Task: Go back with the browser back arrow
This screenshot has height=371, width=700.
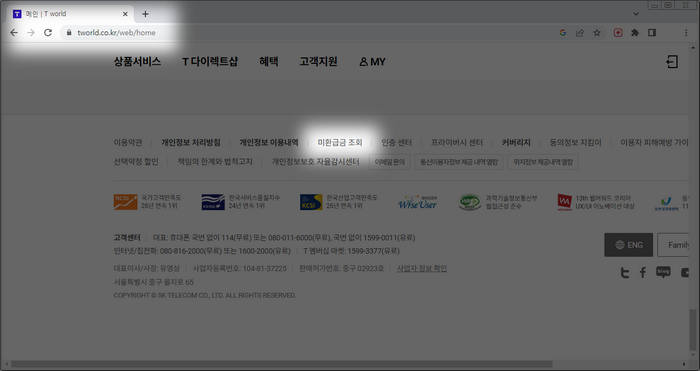Action: pyautogui.click(x=14, y=33)
